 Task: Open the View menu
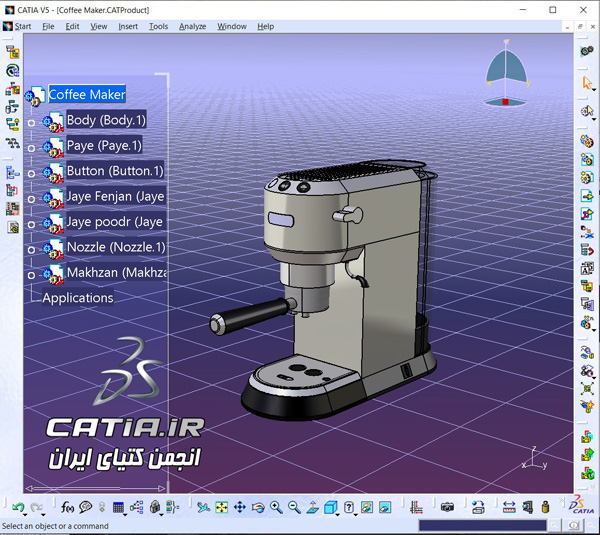coord(98,26)
